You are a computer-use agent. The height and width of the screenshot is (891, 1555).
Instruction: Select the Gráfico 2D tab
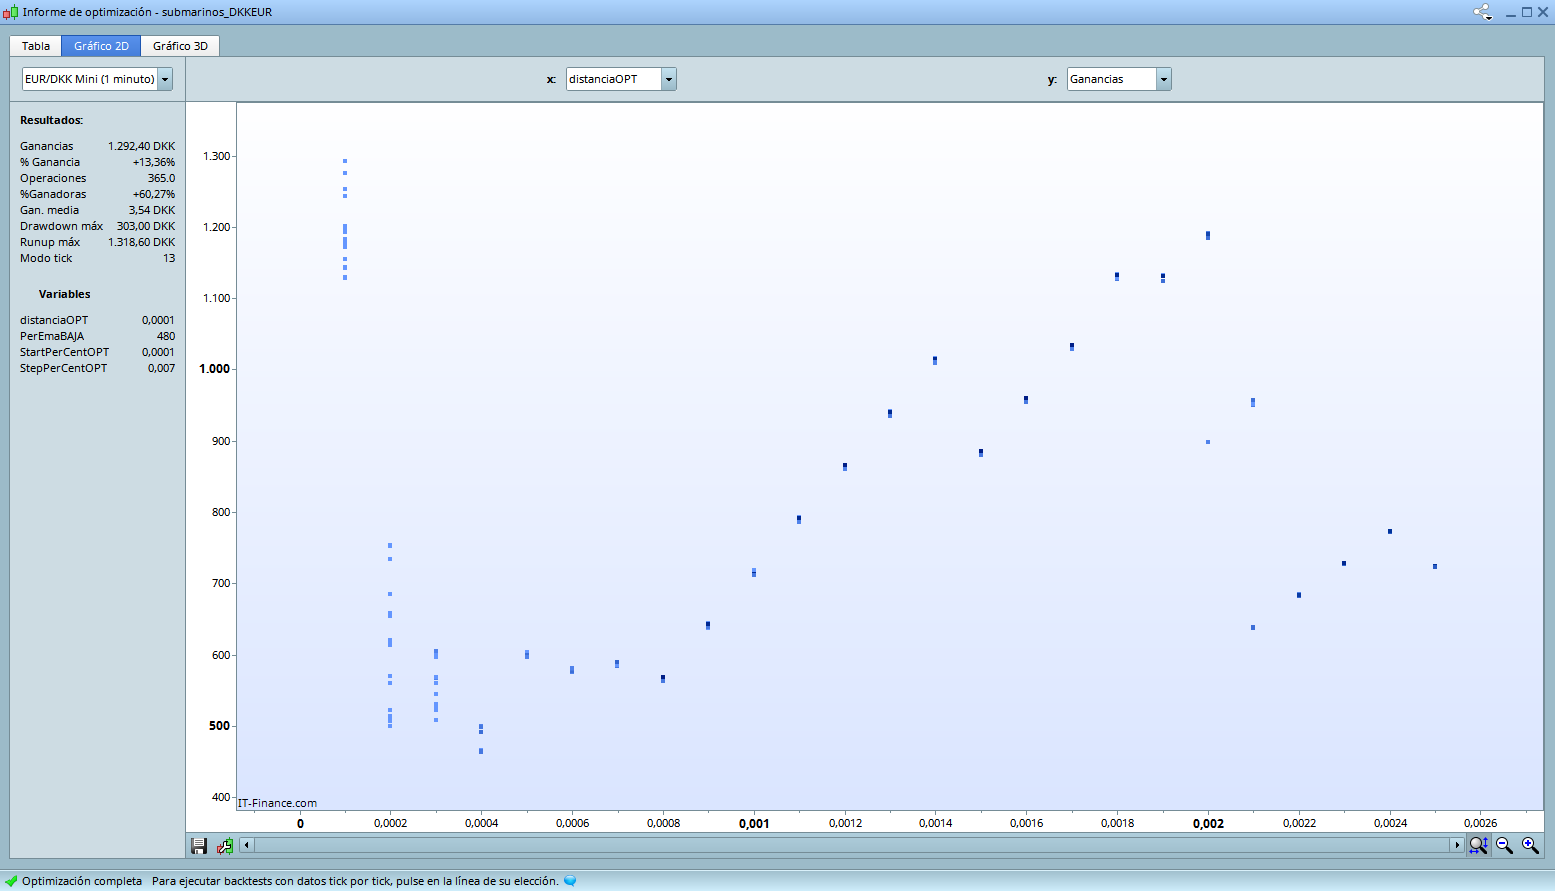pyautogui.click(x=101, y=46)
